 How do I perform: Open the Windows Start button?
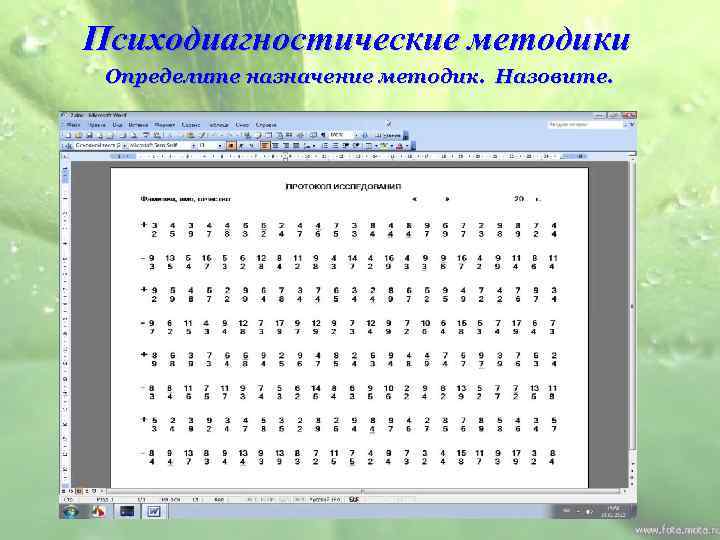coord(71,511)
